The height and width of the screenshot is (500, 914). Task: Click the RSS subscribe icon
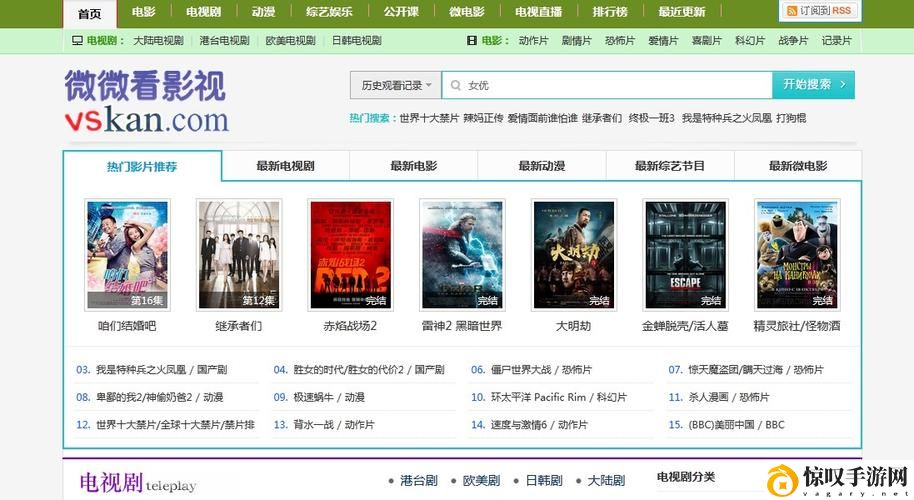click(792, 11)
